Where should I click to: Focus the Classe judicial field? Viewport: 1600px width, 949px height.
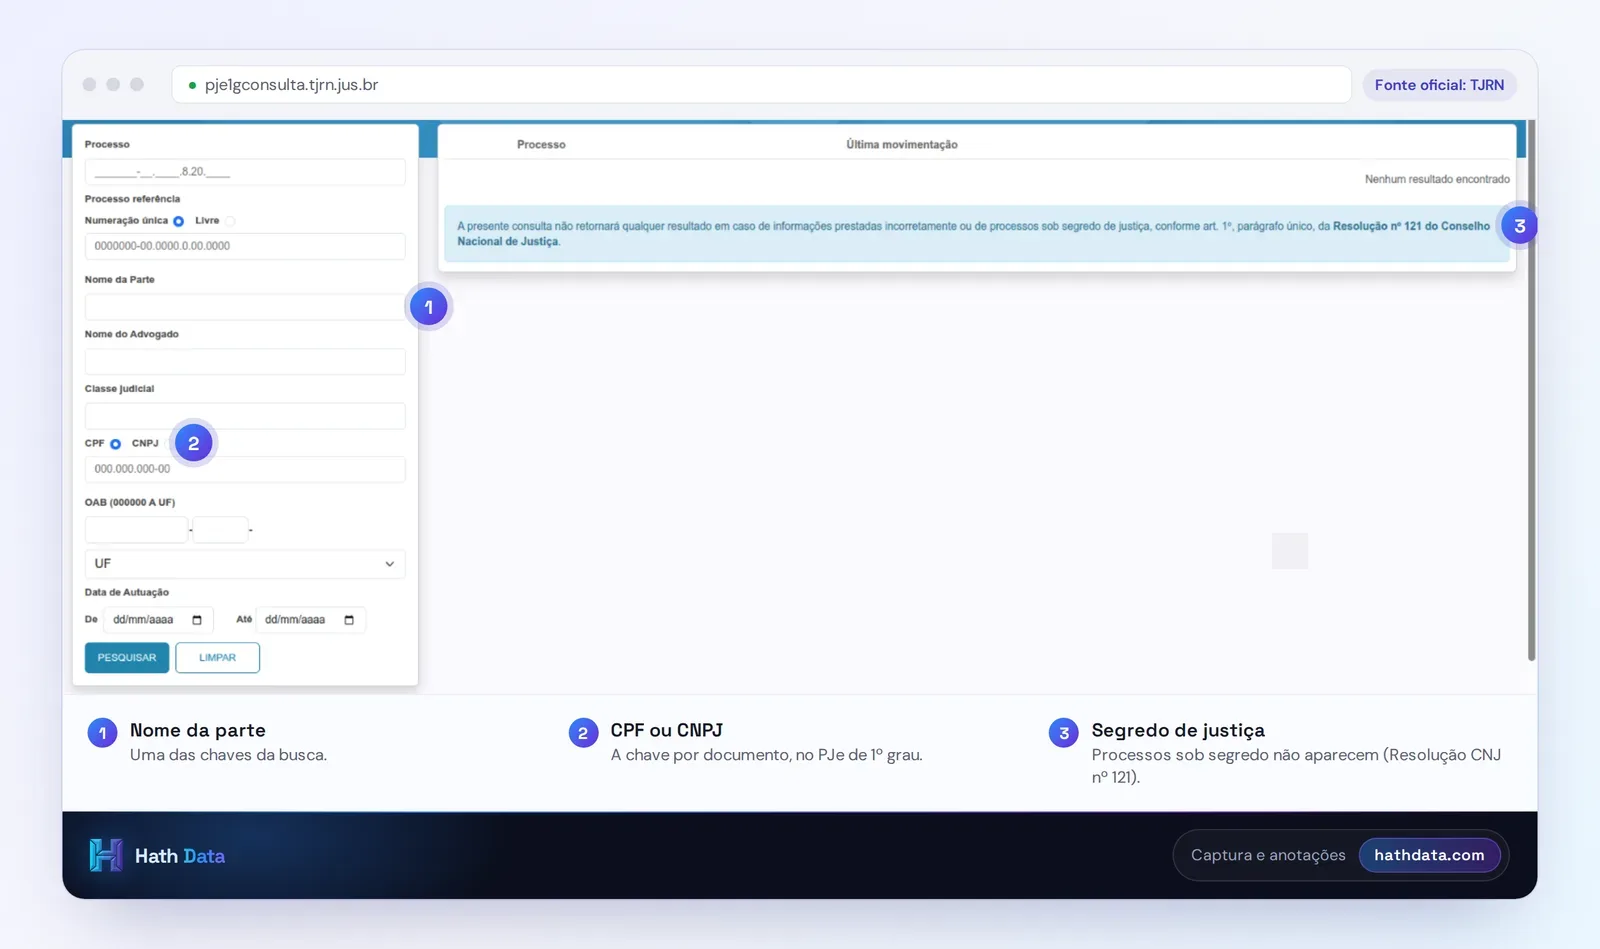[245, 416]
